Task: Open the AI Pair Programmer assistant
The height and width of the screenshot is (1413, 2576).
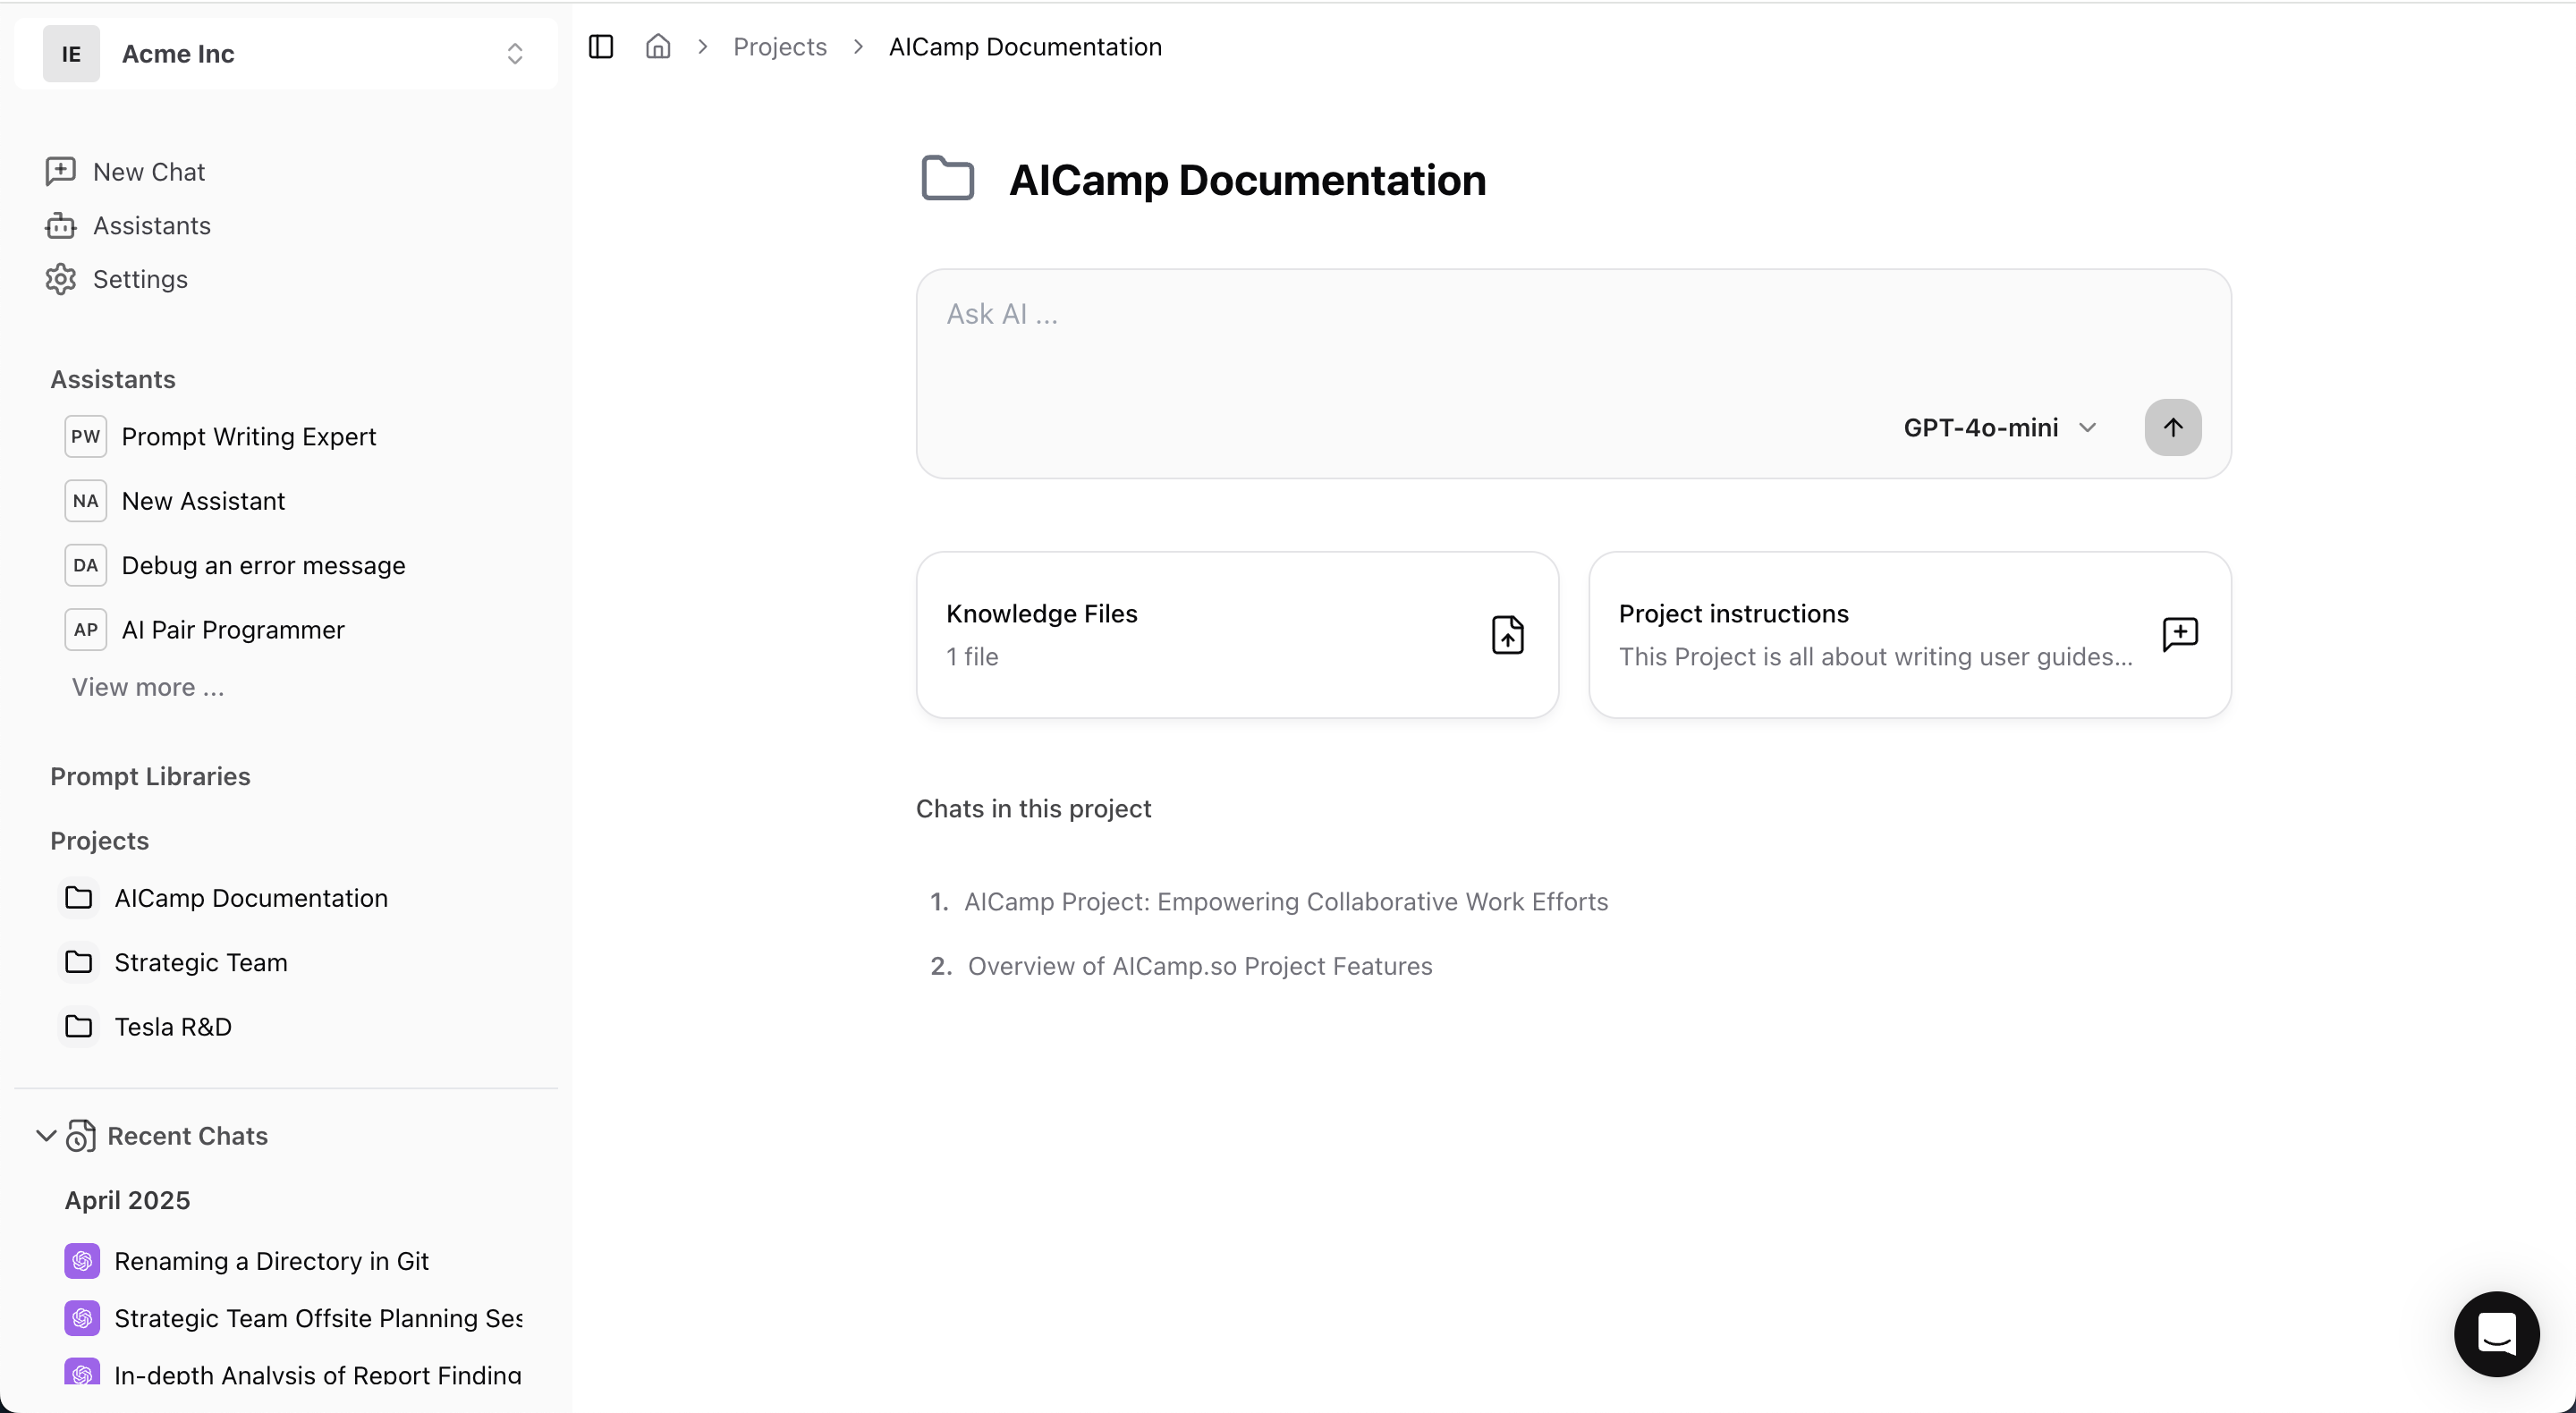Action: tap(233, 629)
